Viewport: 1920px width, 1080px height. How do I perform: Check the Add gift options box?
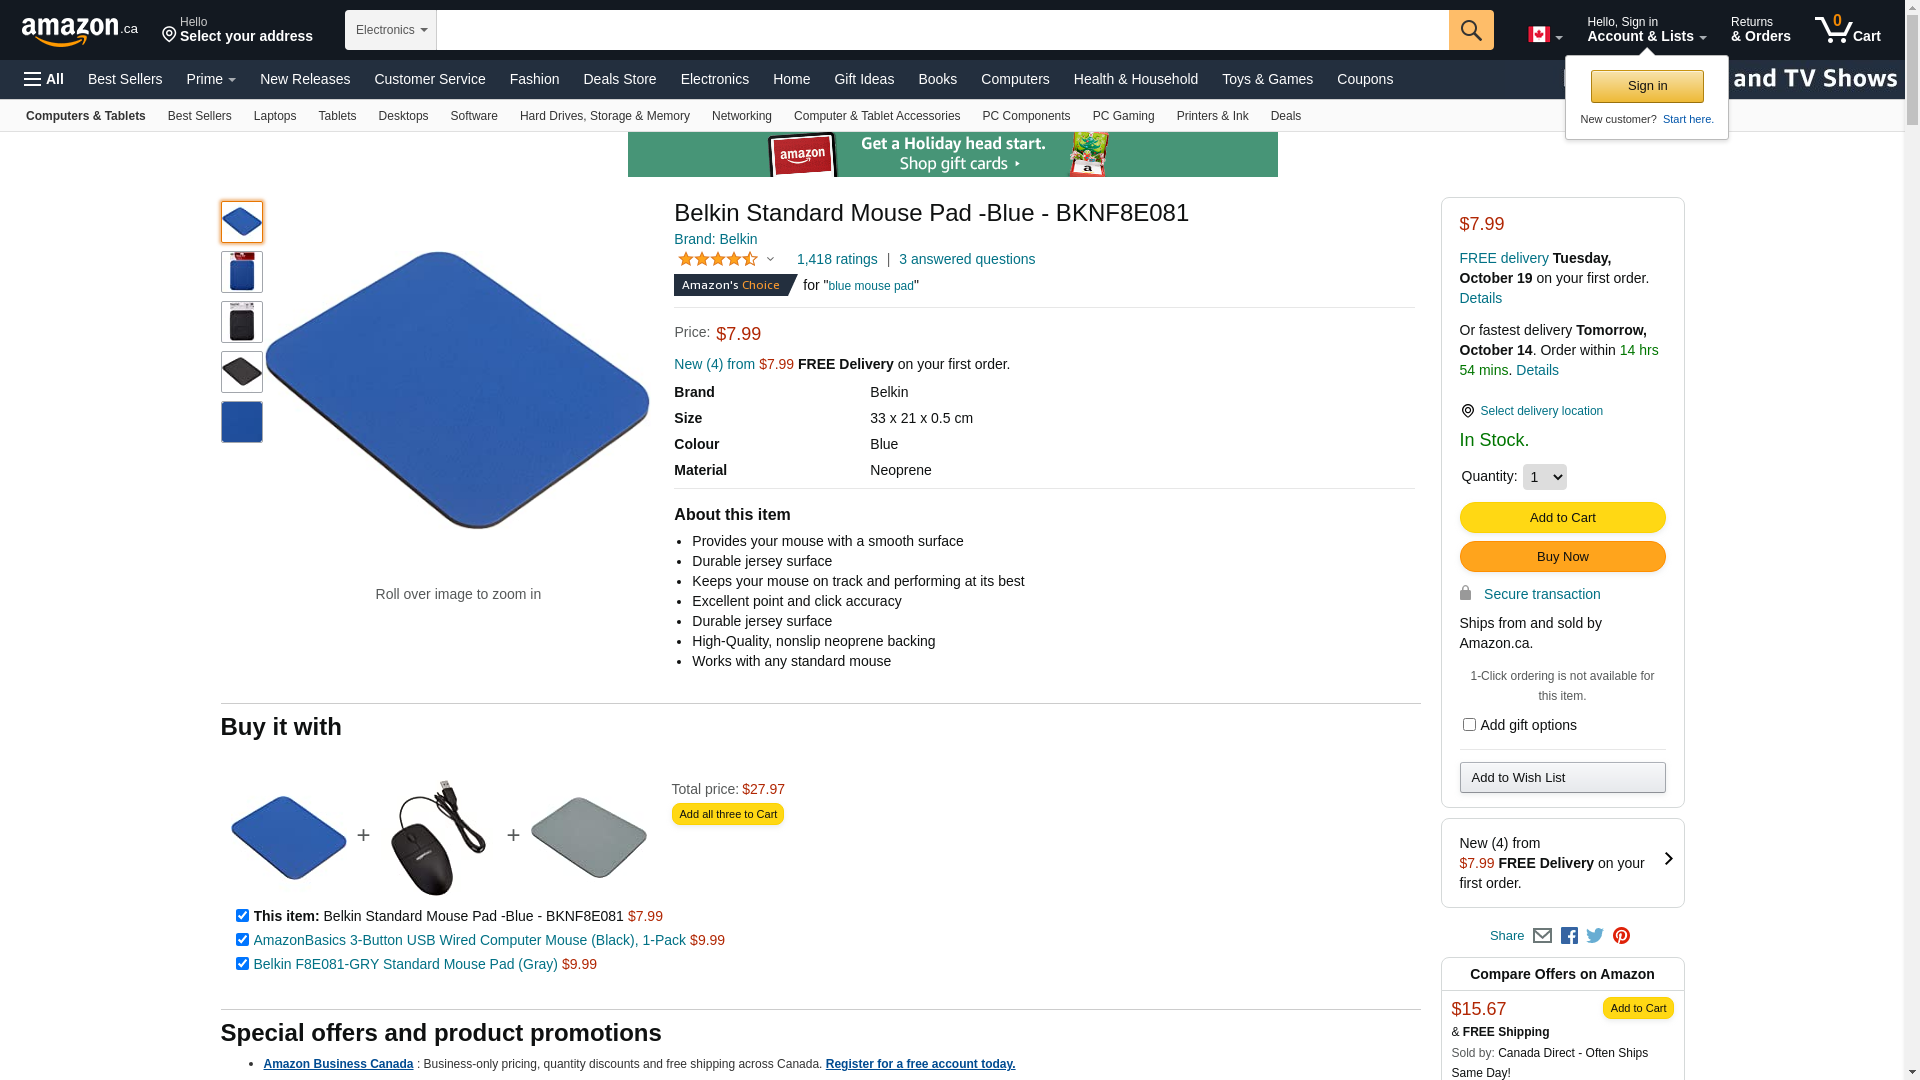click(x=1468, y=725)
